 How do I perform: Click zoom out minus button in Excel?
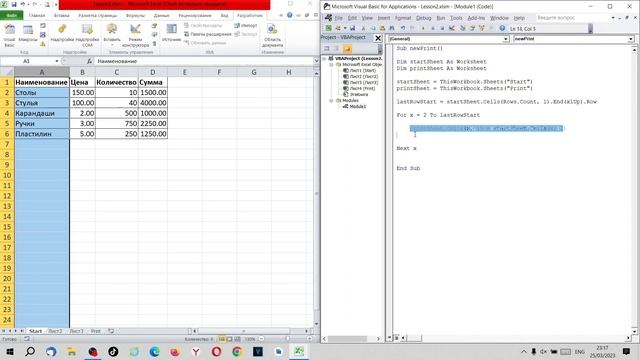click(261, 339)
